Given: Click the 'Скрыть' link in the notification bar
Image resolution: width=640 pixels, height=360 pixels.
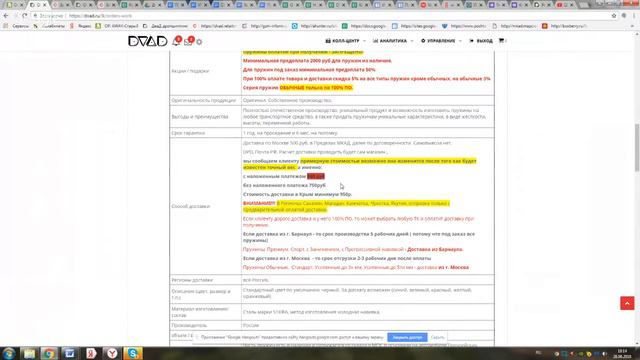Looking at the screenshot, I should tap(438, 338).
